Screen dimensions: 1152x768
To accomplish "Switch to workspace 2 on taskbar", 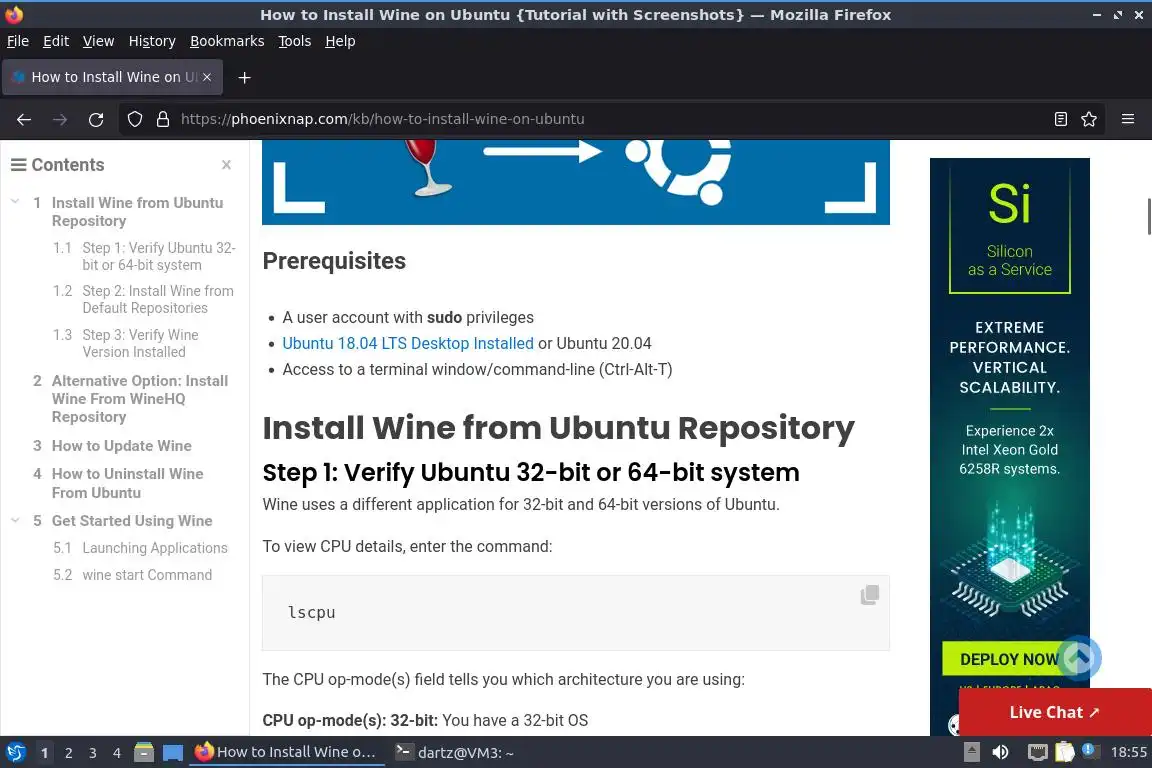I will [x=68, y=753].
